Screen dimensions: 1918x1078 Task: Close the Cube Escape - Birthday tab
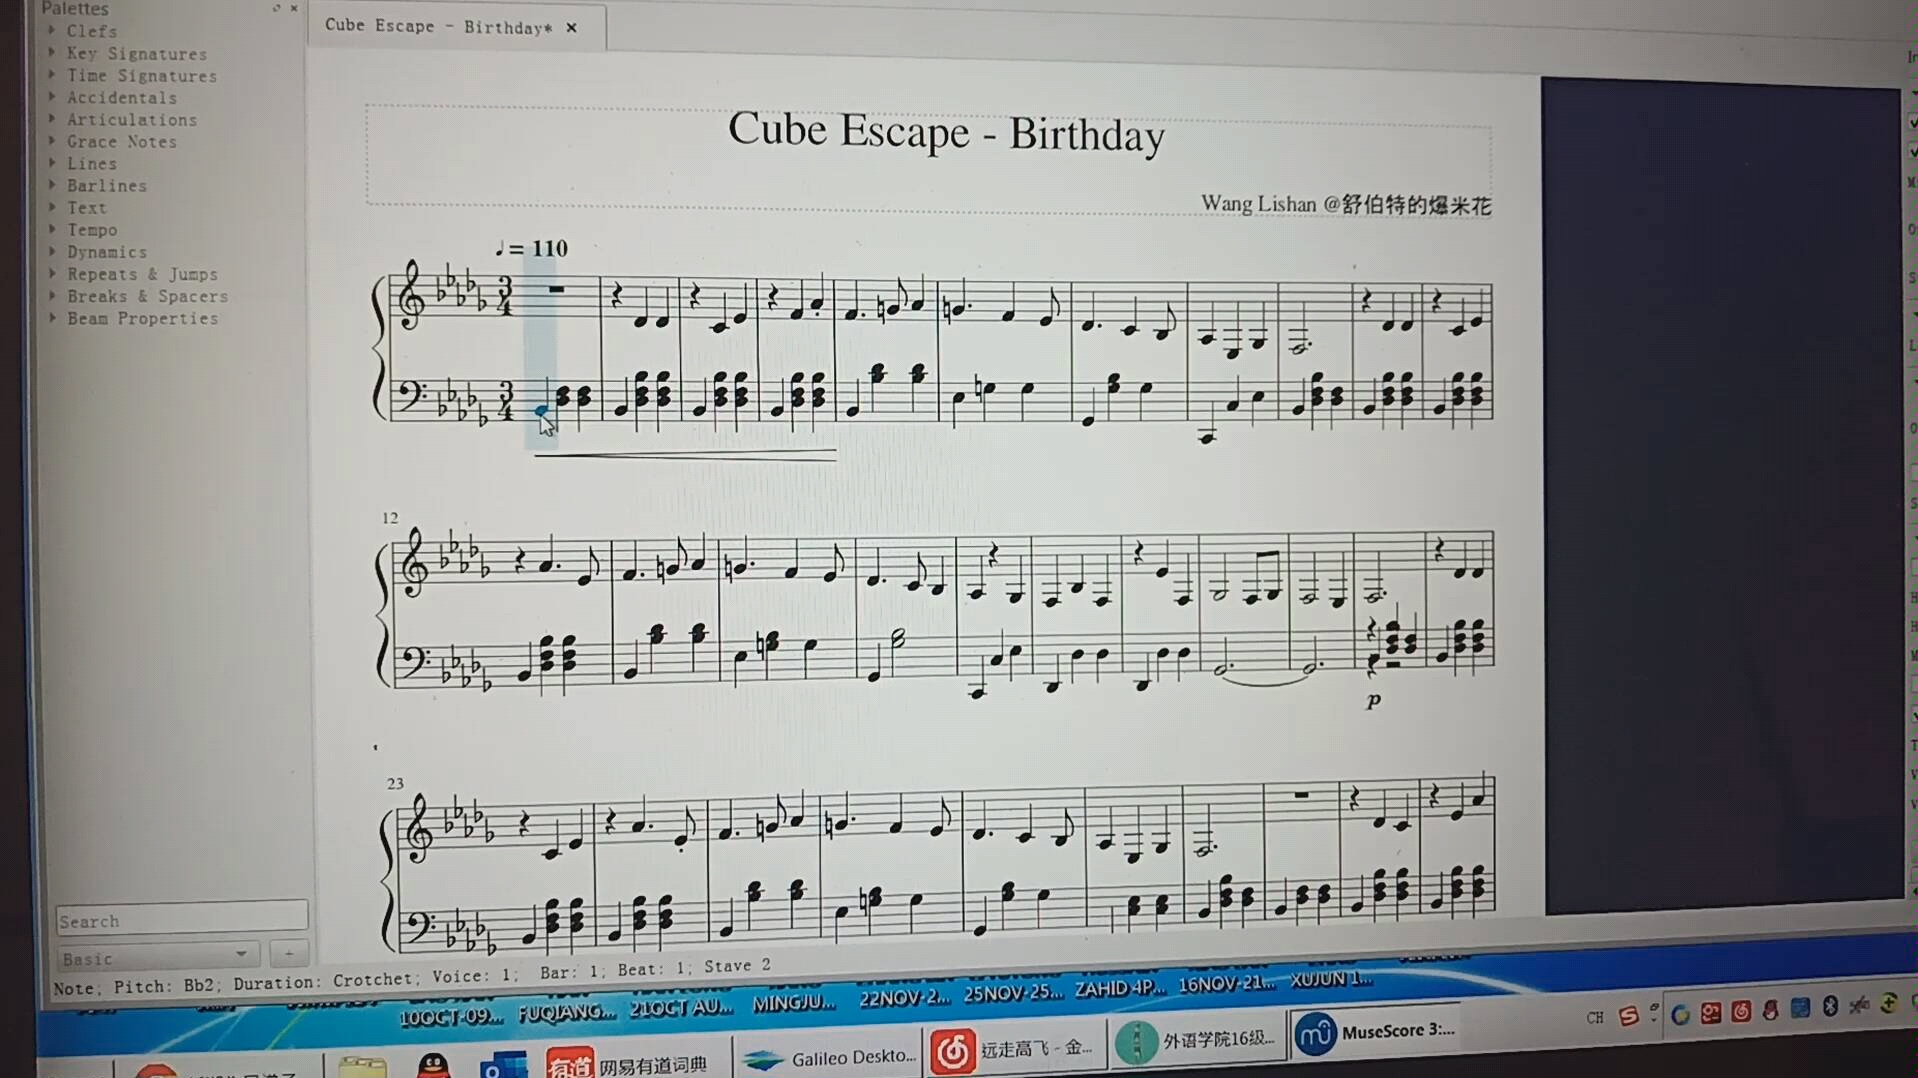pos(571,28)
